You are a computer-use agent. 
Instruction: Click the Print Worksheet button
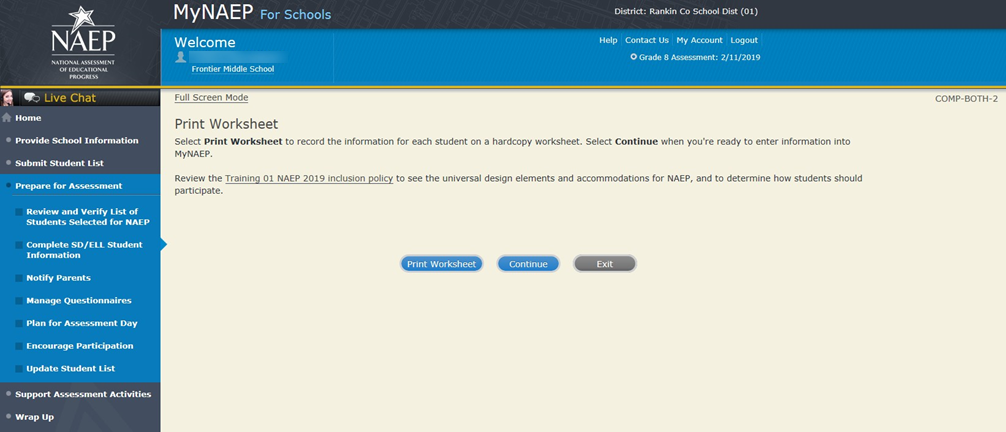[x=441, y=264]
